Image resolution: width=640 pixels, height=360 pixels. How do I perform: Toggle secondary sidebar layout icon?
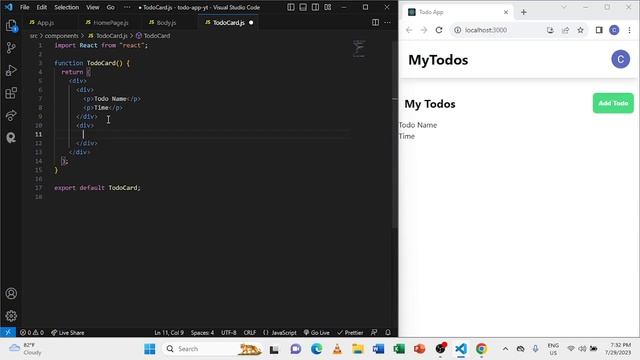[315, 7]
